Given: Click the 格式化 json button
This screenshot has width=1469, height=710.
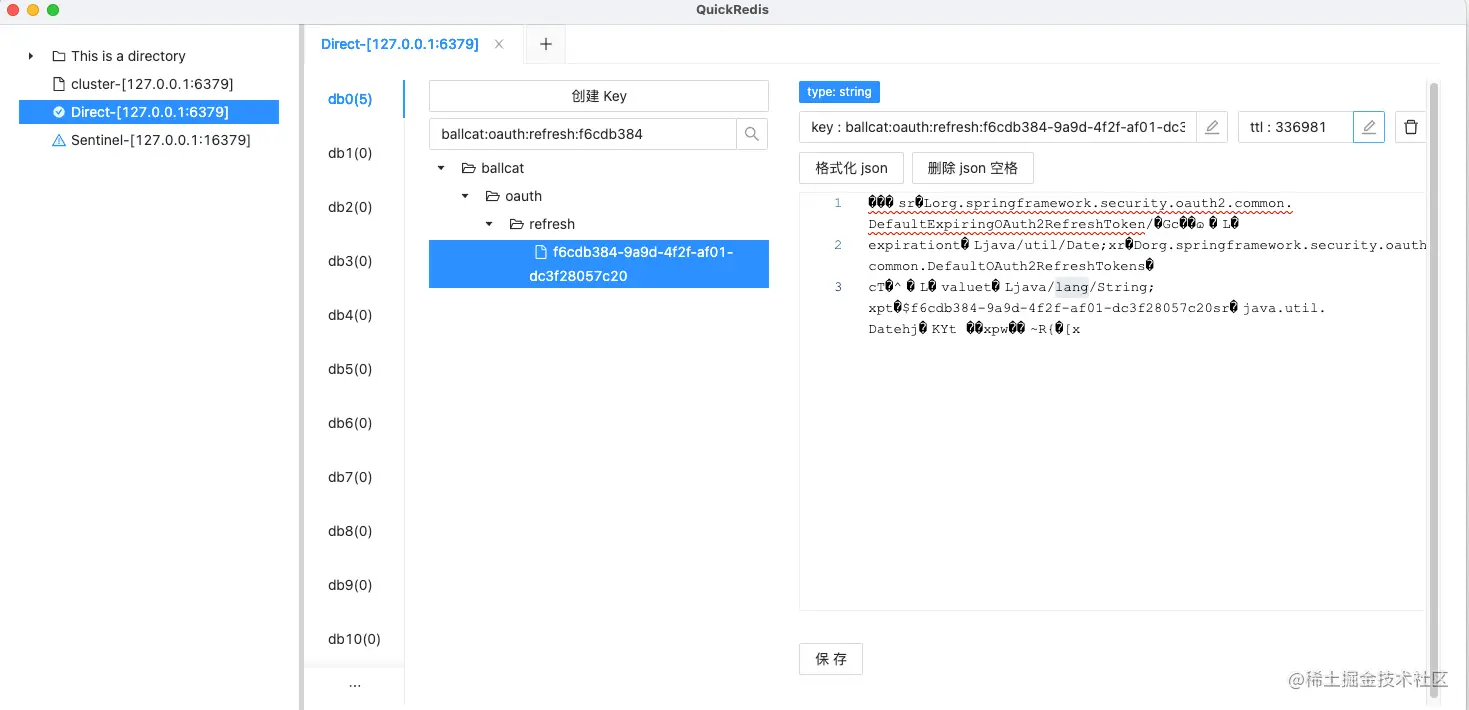Looking at the screenshot, I should (852, 168).
